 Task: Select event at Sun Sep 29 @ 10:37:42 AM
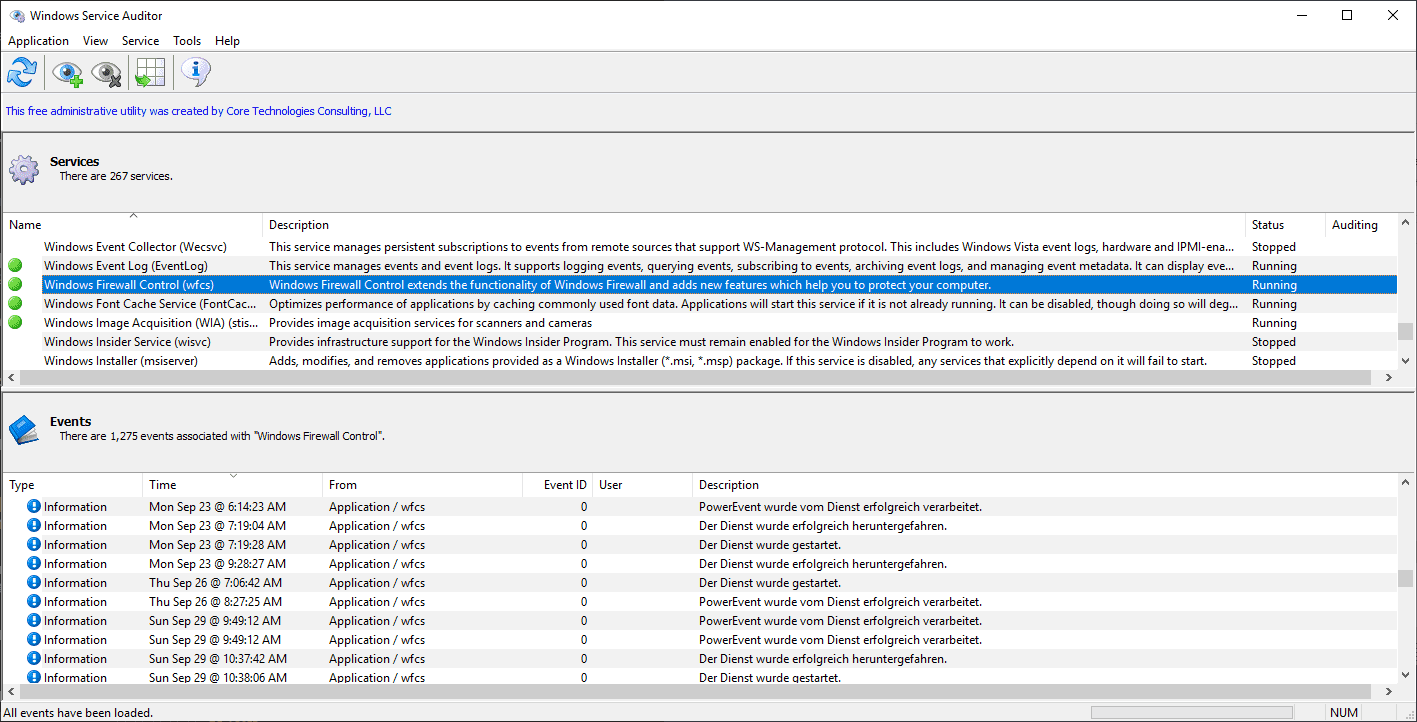700,659
